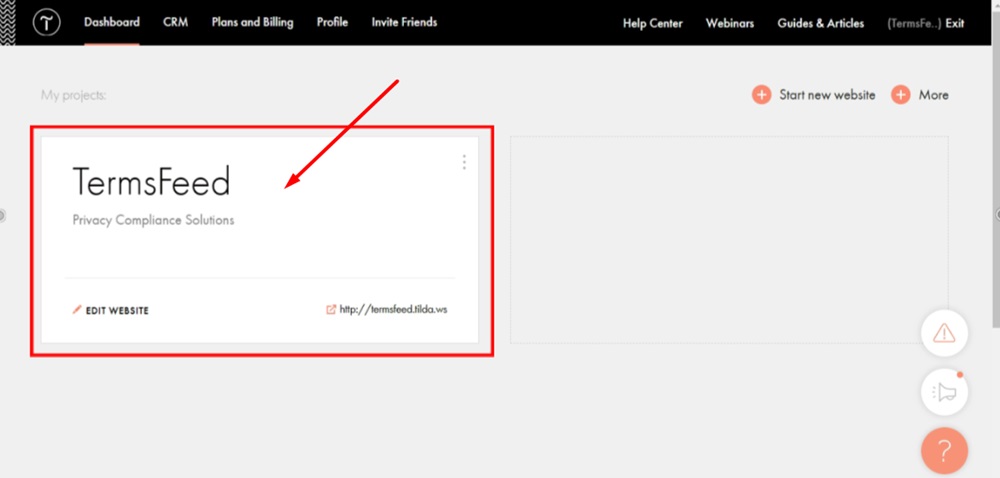
Task: Click the plus icon beside Start new website
Action: click(761, 95)
